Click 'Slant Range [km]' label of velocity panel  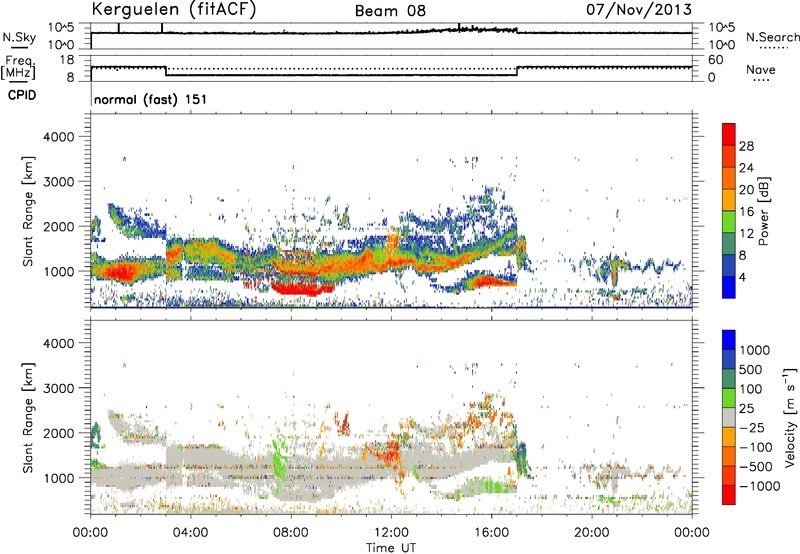click(28, 417)
